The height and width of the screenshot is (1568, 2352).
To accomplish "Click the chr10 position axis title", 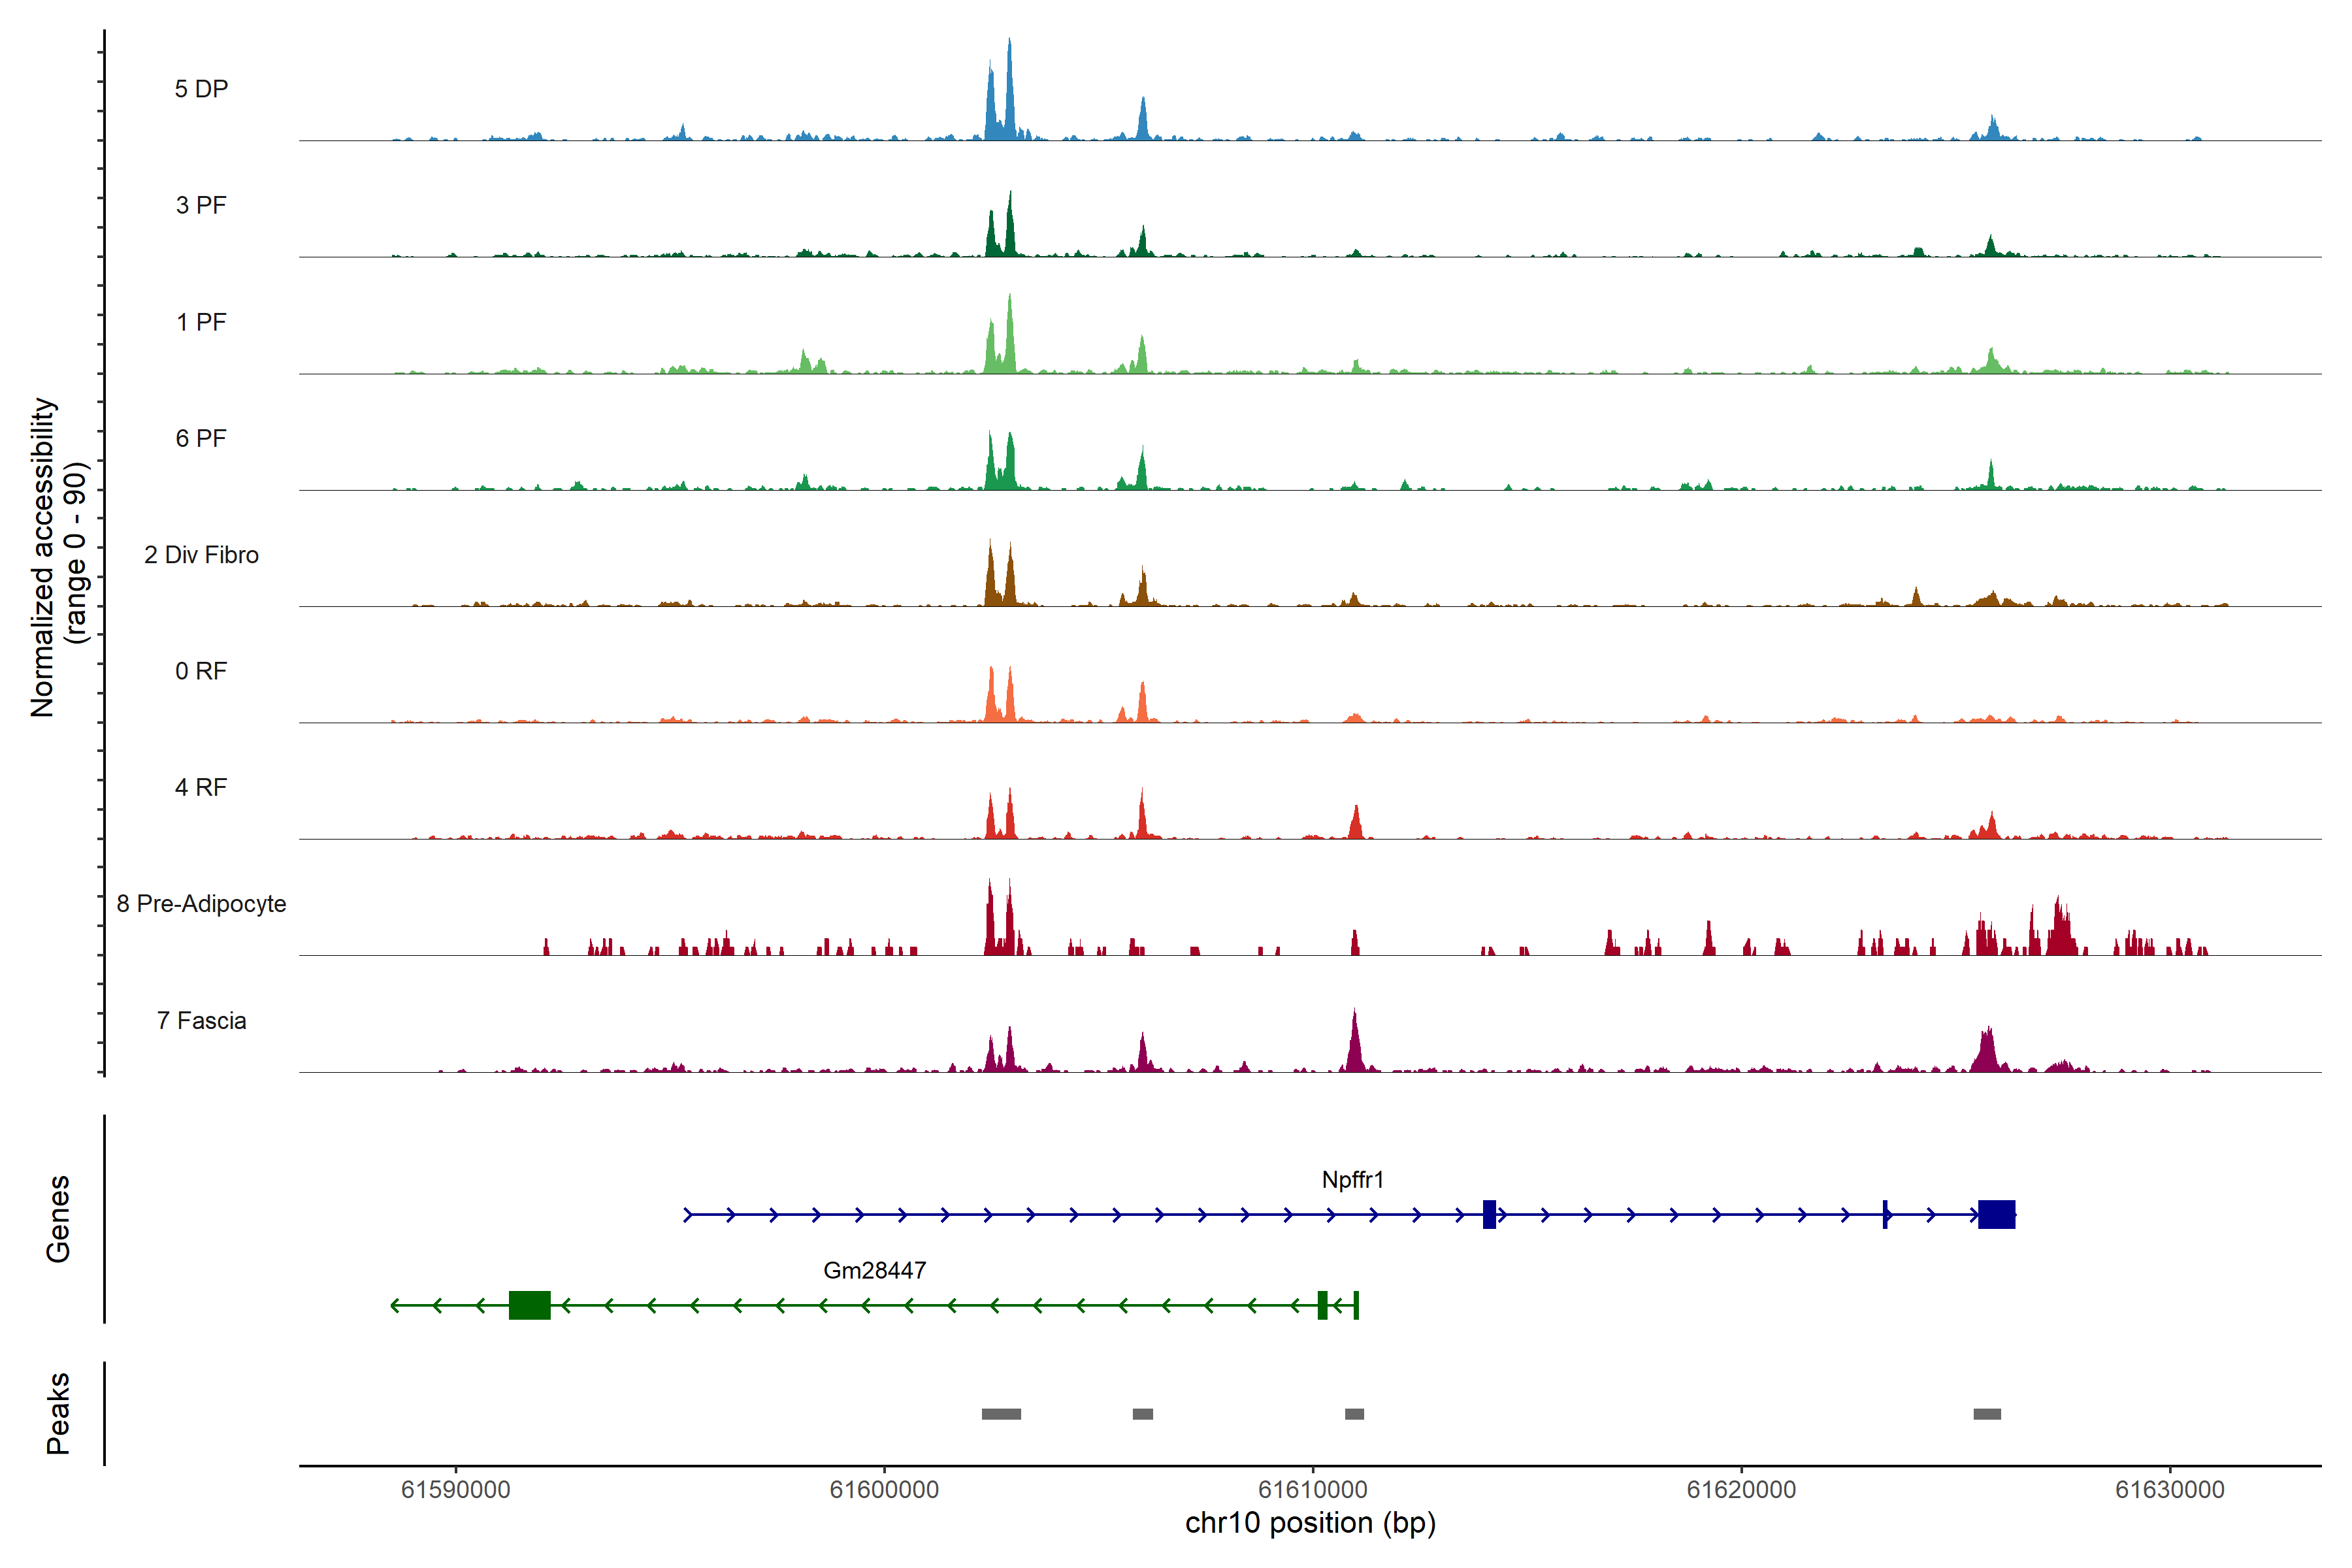I will (1310, 1523).
